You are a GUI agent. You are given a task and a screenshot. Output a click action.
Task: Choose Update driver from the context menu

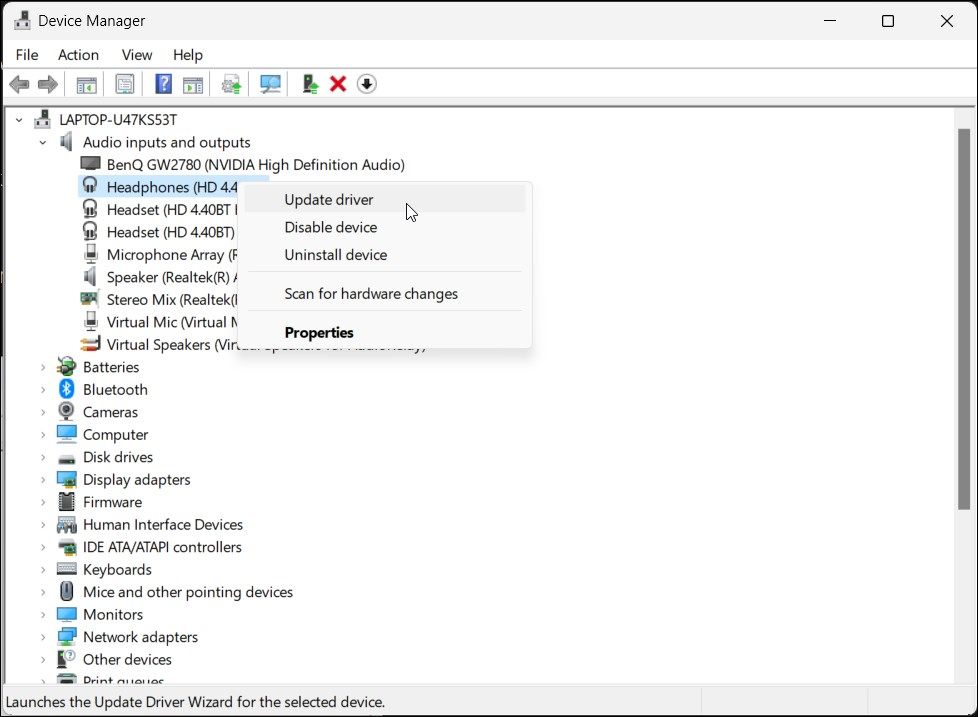click(x=329, y=199)
